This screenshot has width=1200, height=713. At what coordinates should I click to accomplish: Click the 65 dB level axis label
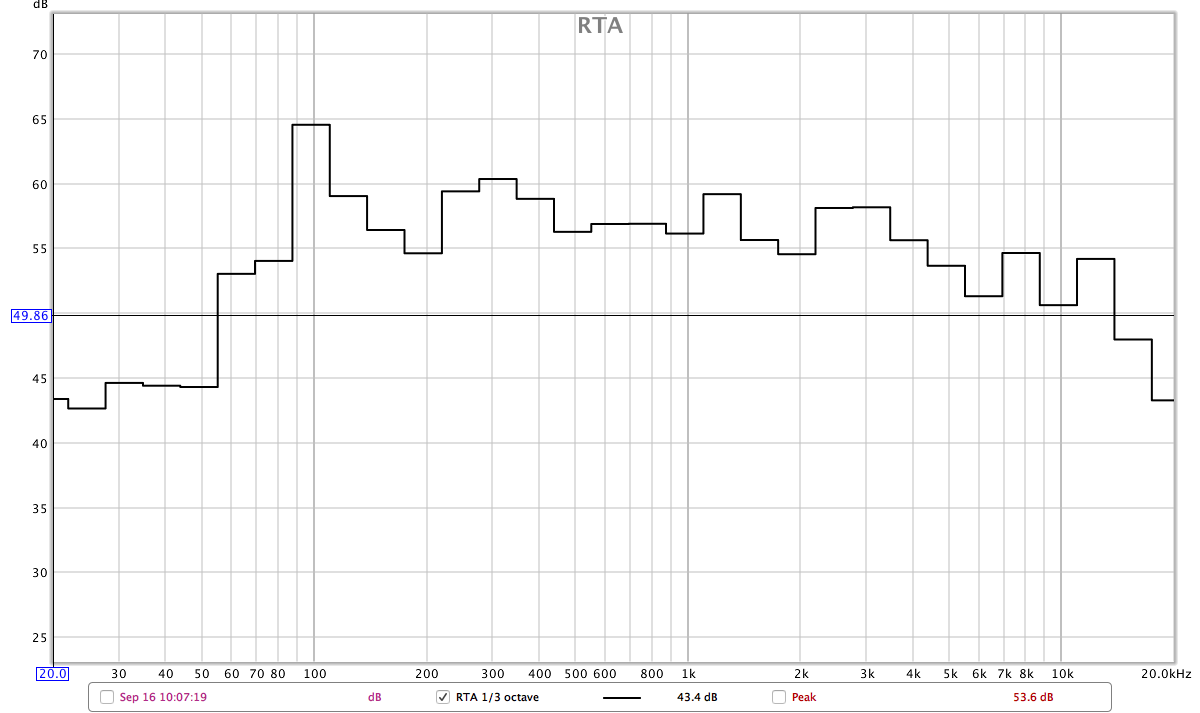[x=40, y=120]
